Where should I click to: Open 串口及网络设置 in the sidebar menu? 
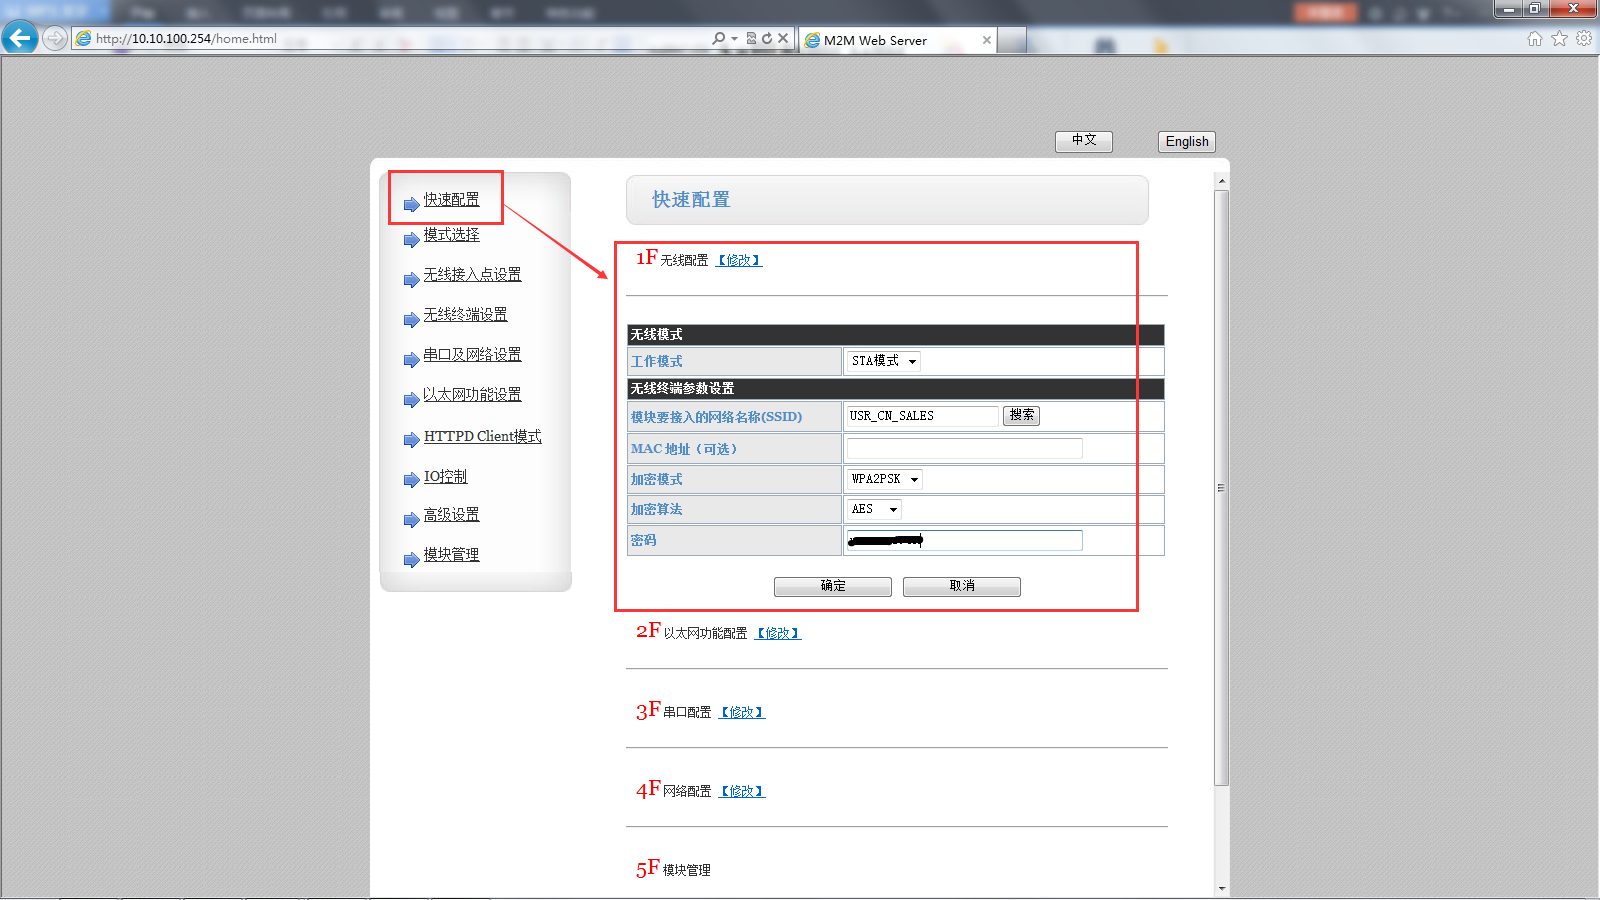coord(472,354)
